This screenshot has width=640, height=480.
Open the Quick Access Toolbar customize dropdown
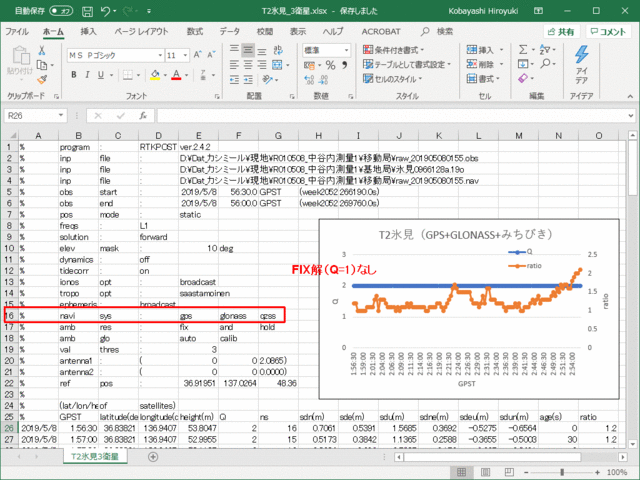[x=149, y=11]
